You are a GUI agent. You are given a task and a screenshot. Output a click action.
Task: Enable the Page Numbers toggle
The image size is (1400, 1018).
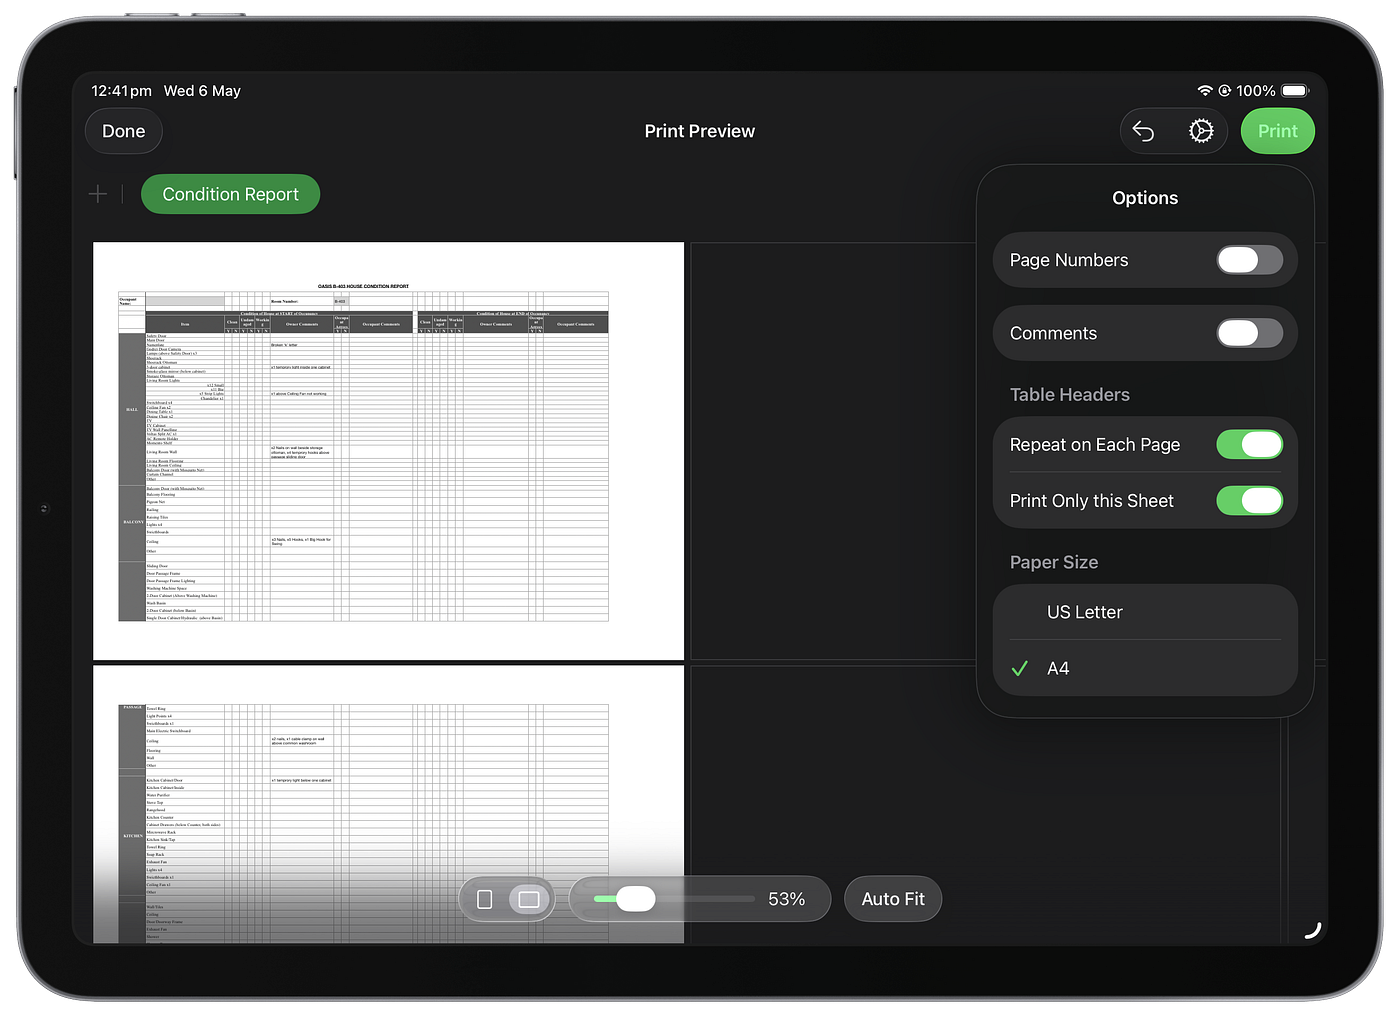click(x=1249, y=260)
